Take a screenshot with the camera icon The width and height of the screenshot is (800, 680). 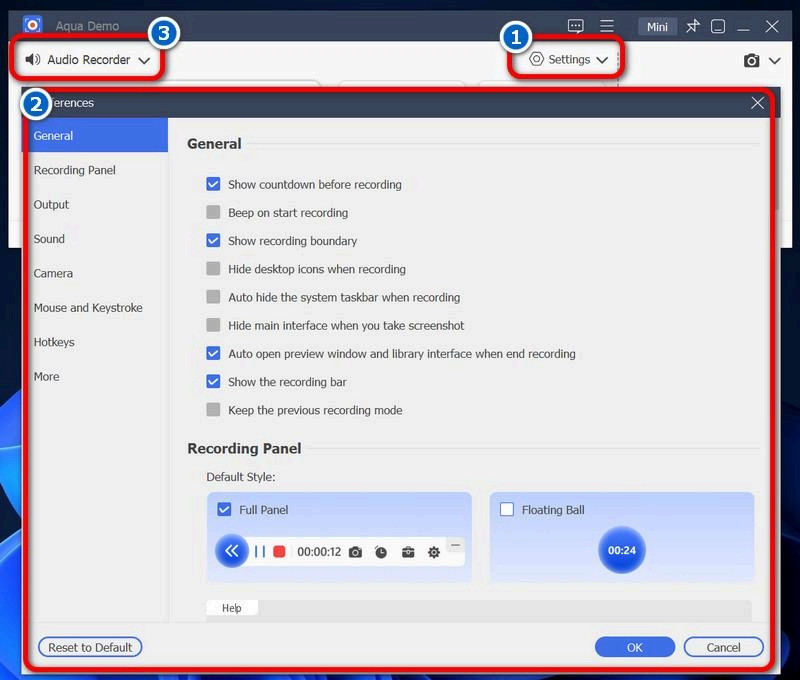(751, 61)
